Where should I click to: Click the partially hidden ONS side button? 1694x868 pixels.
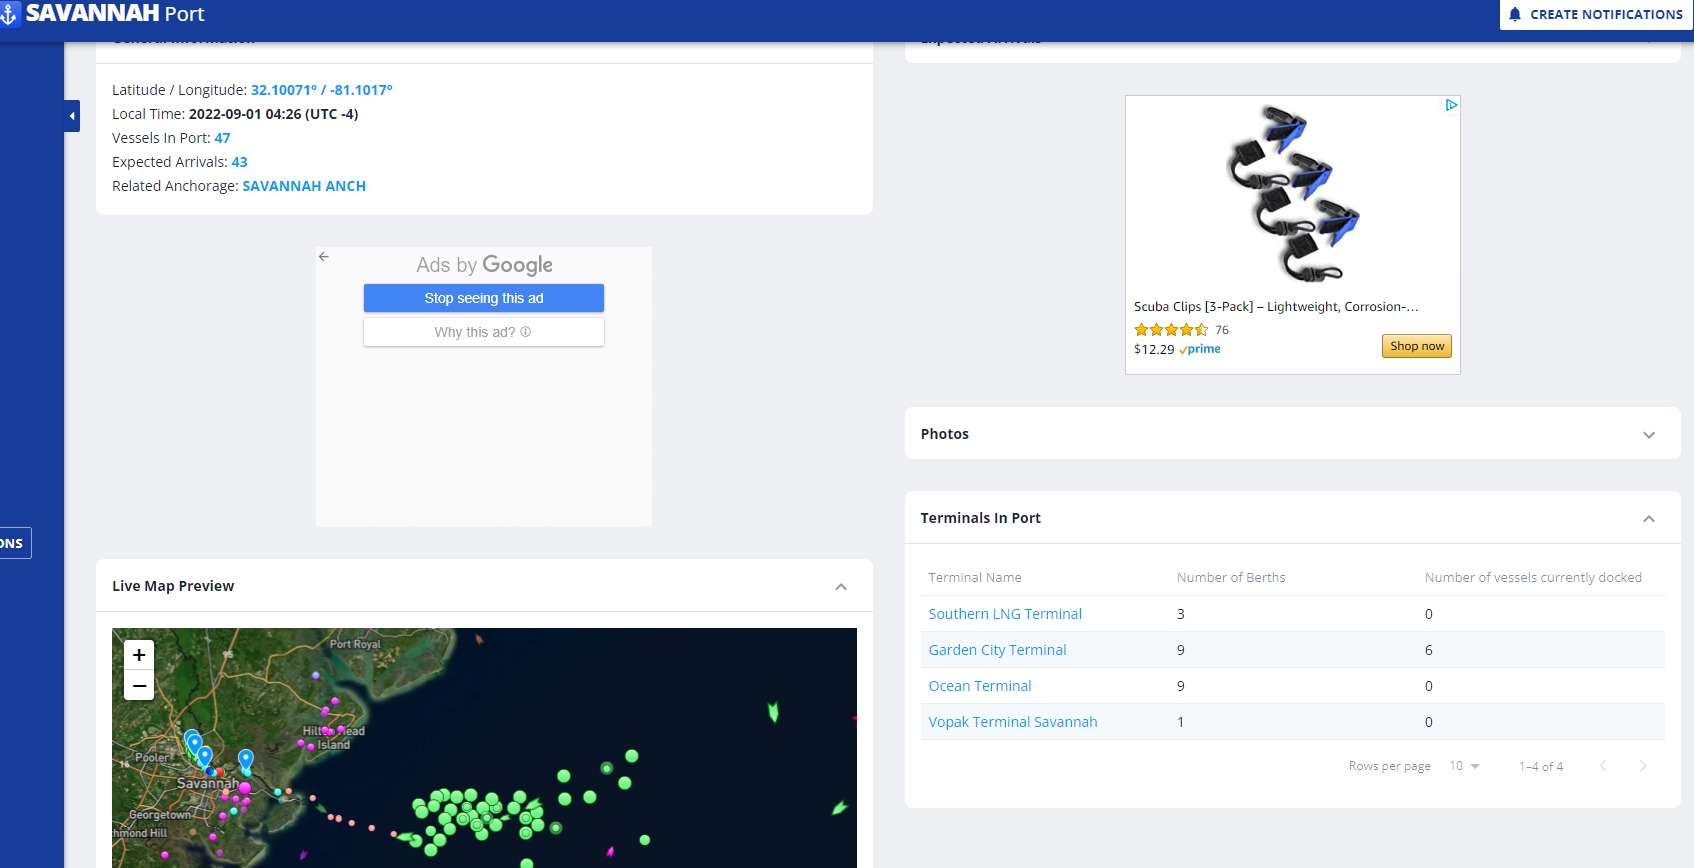tap(15, 543)
